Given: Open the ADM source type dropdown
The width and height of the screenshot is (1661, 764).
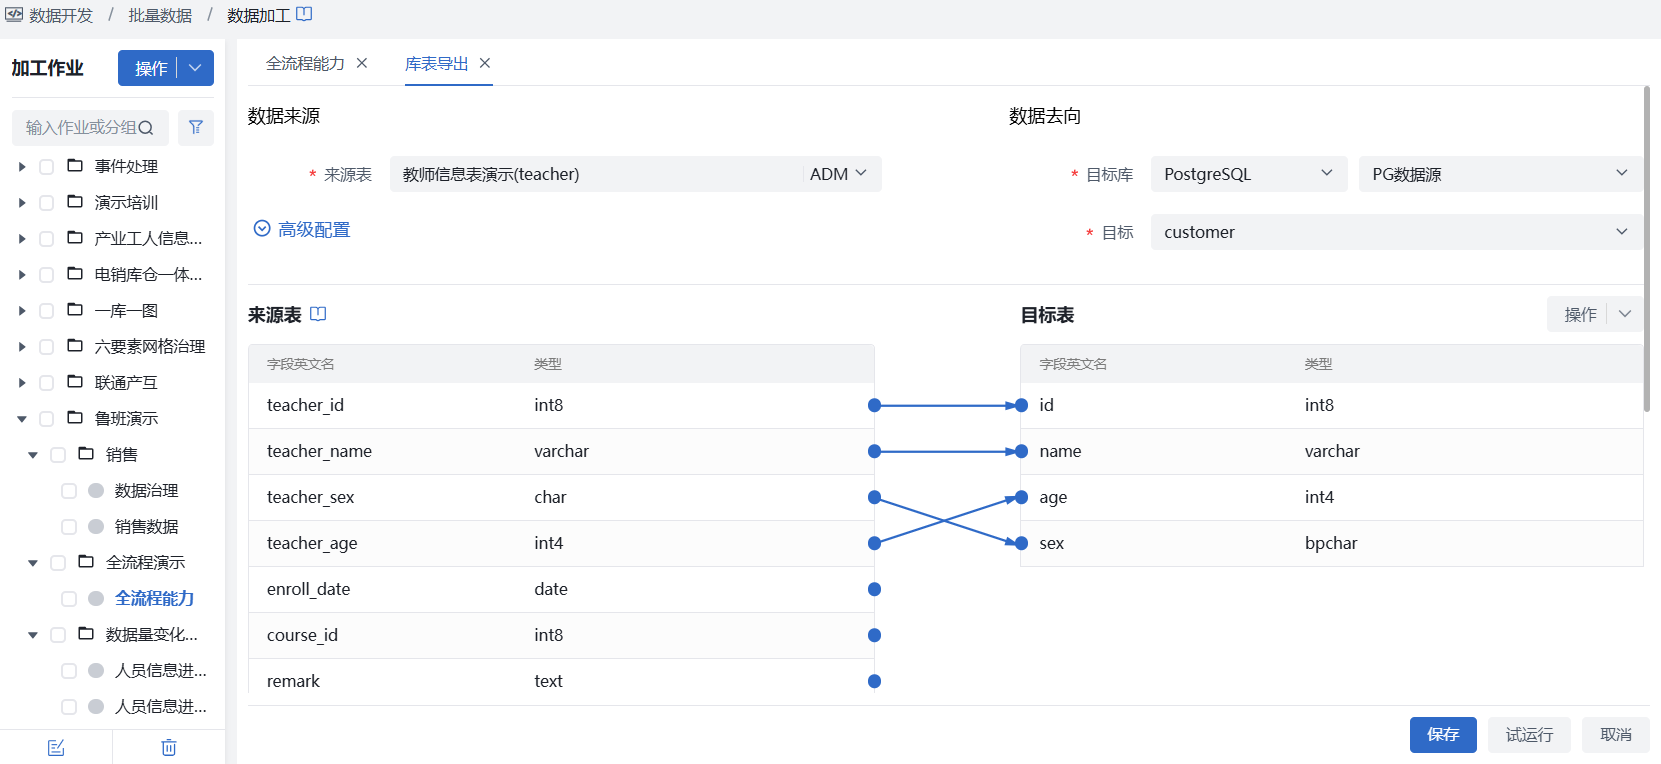Looking at the screenshot, I should point(840,174).
